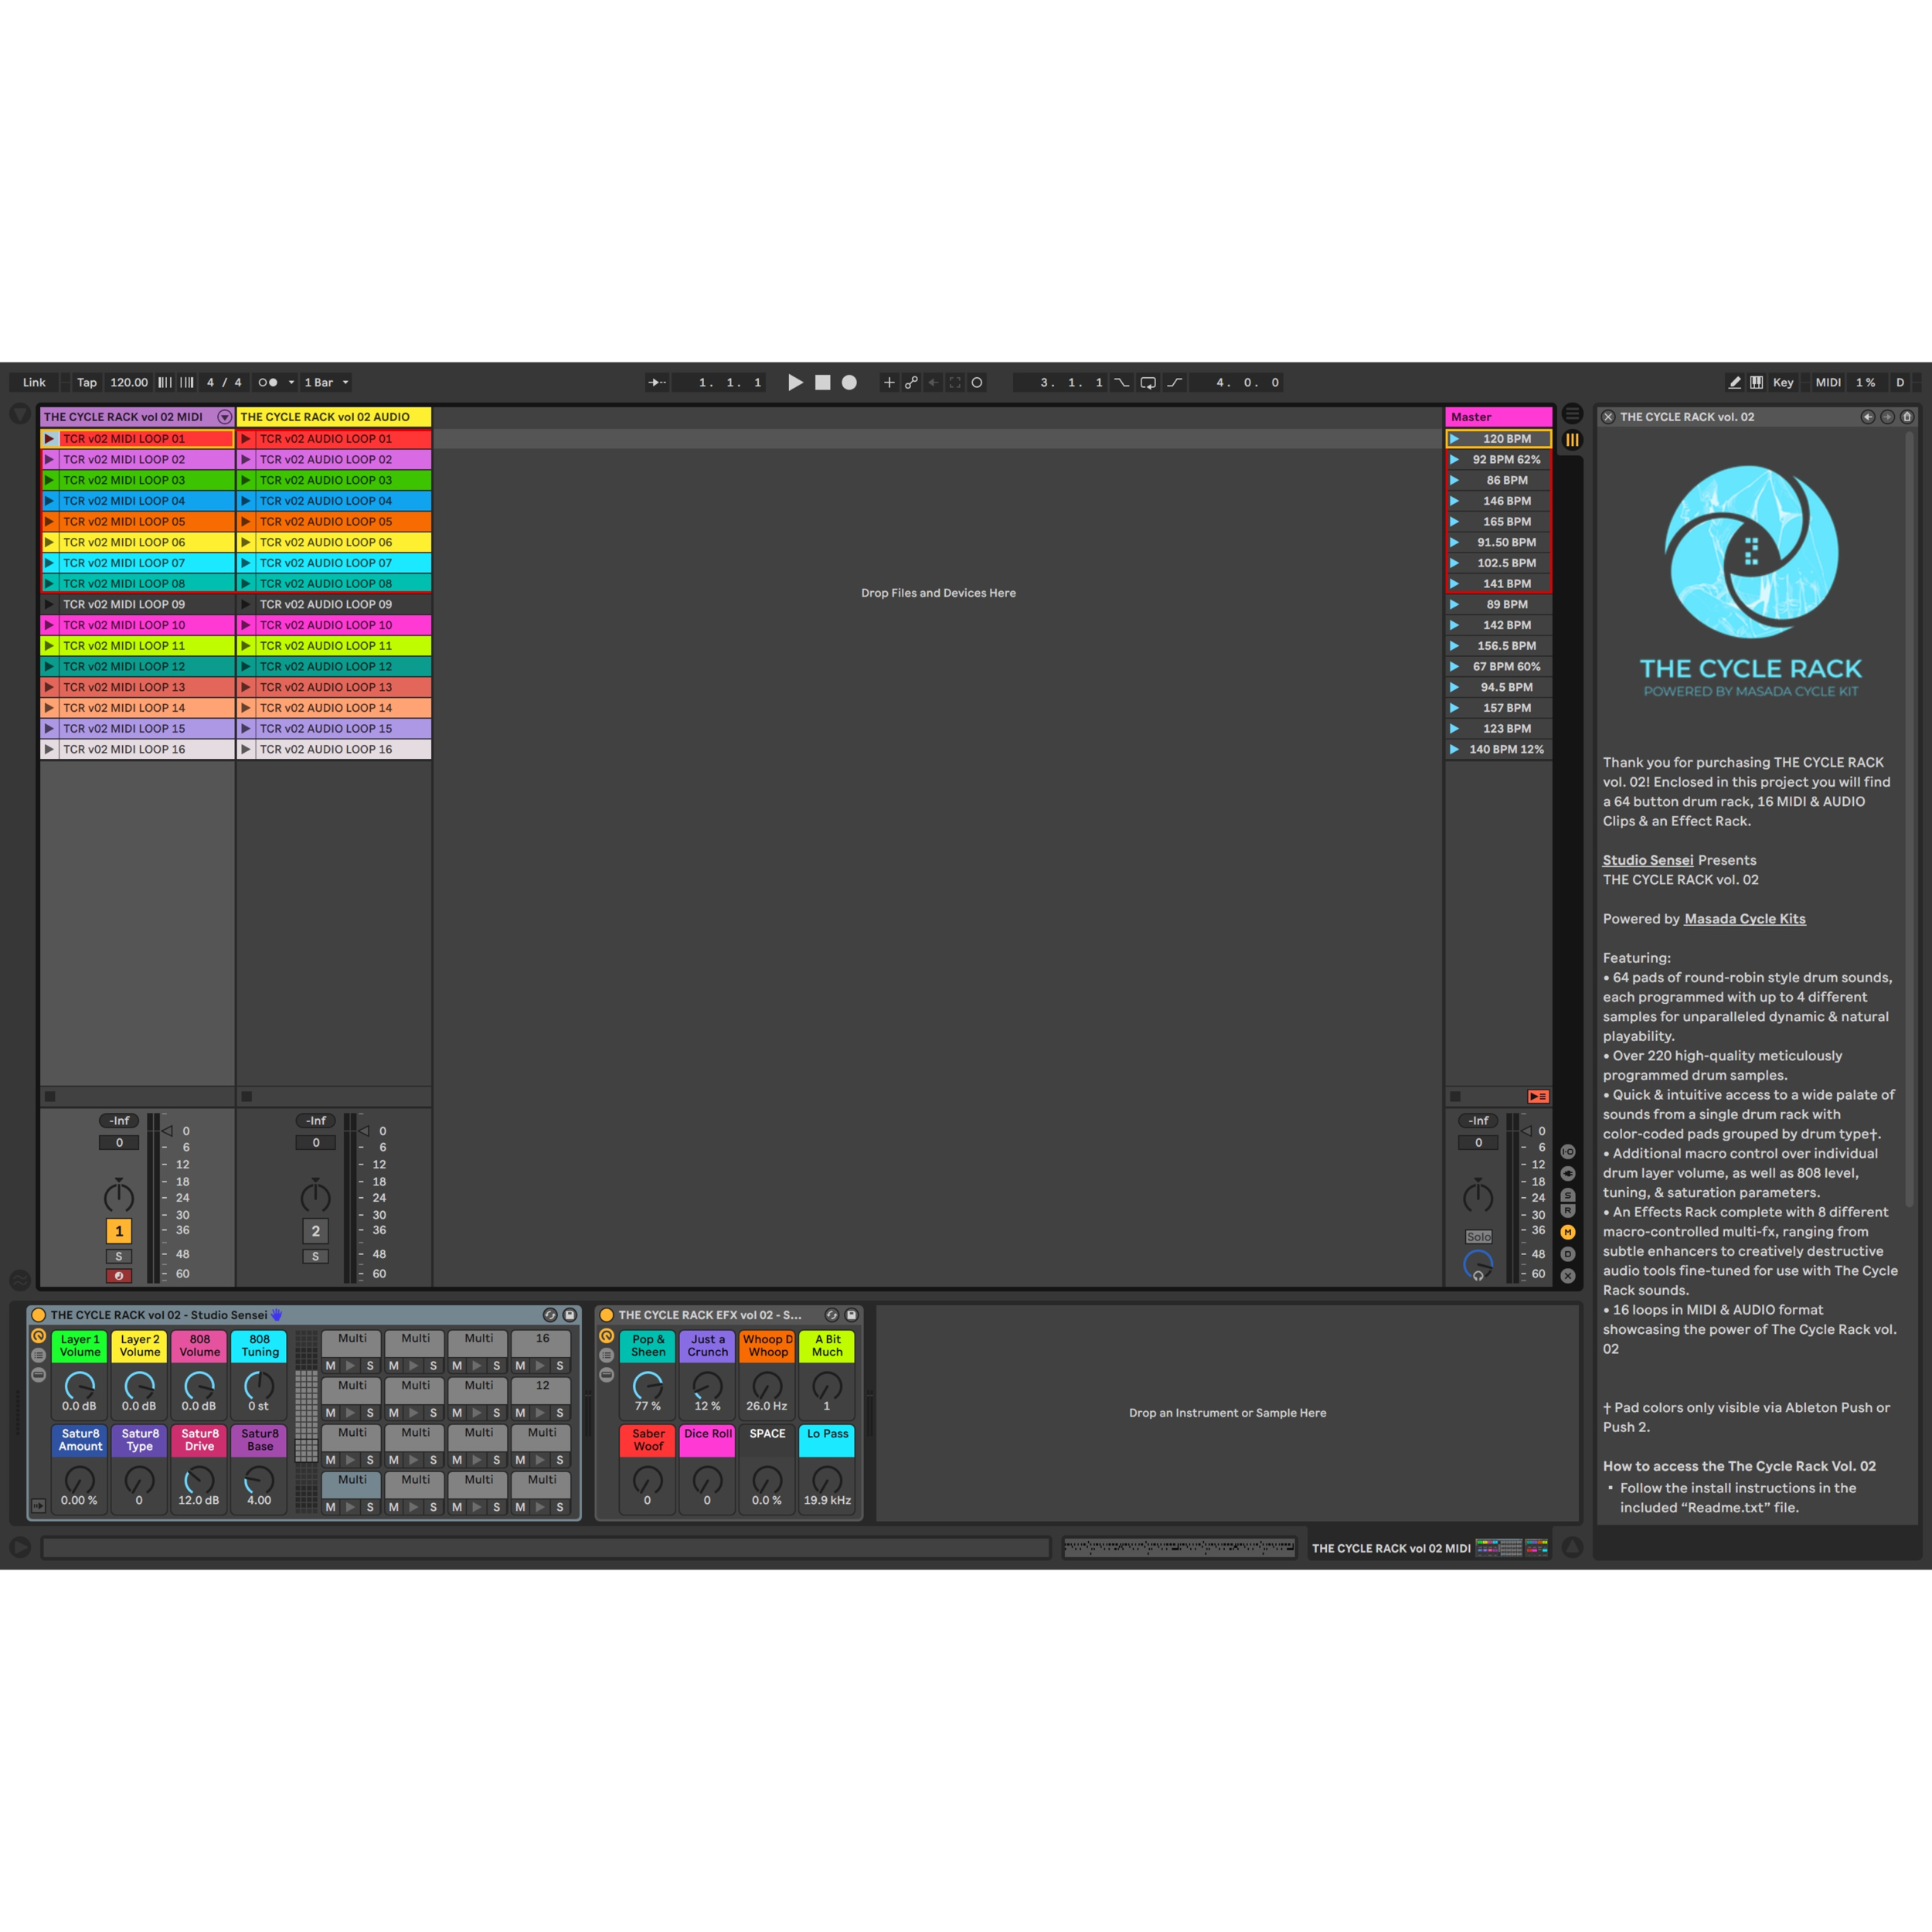Open the Studio Sensei link

(1648, 860)
